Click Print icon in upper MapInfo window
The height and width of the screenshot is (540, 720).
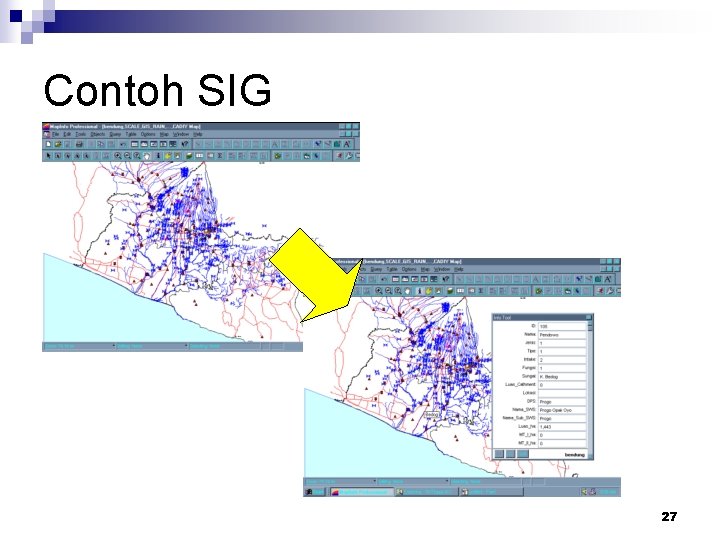[79, 144]
